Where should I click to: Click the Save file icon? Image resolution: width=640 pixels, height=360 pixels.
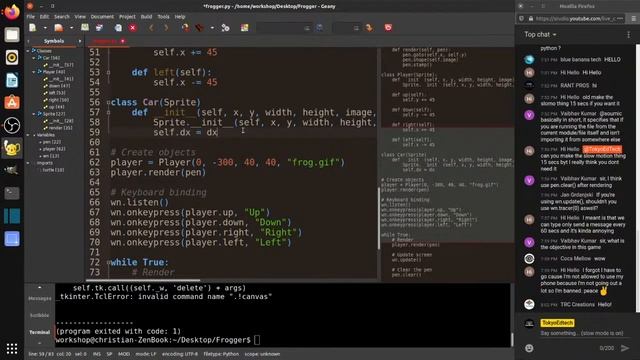pyautogui.click(x=85, y=28)
